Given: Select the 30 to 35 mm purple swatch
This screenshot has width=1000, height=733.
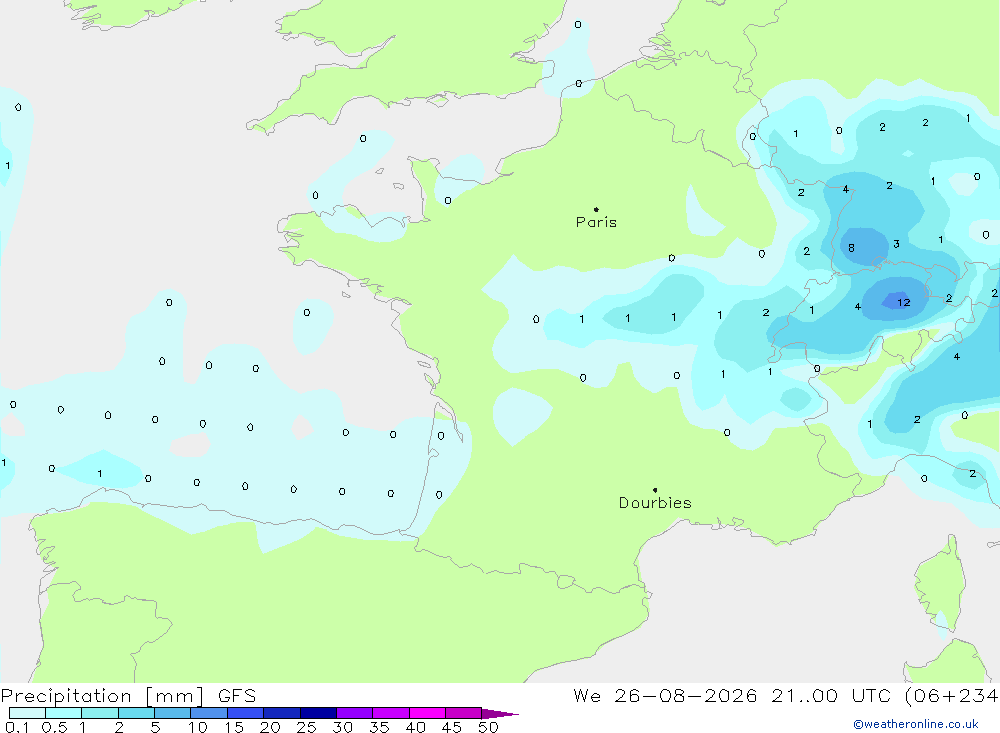Looking at the screenshot, I should point(354,713).
